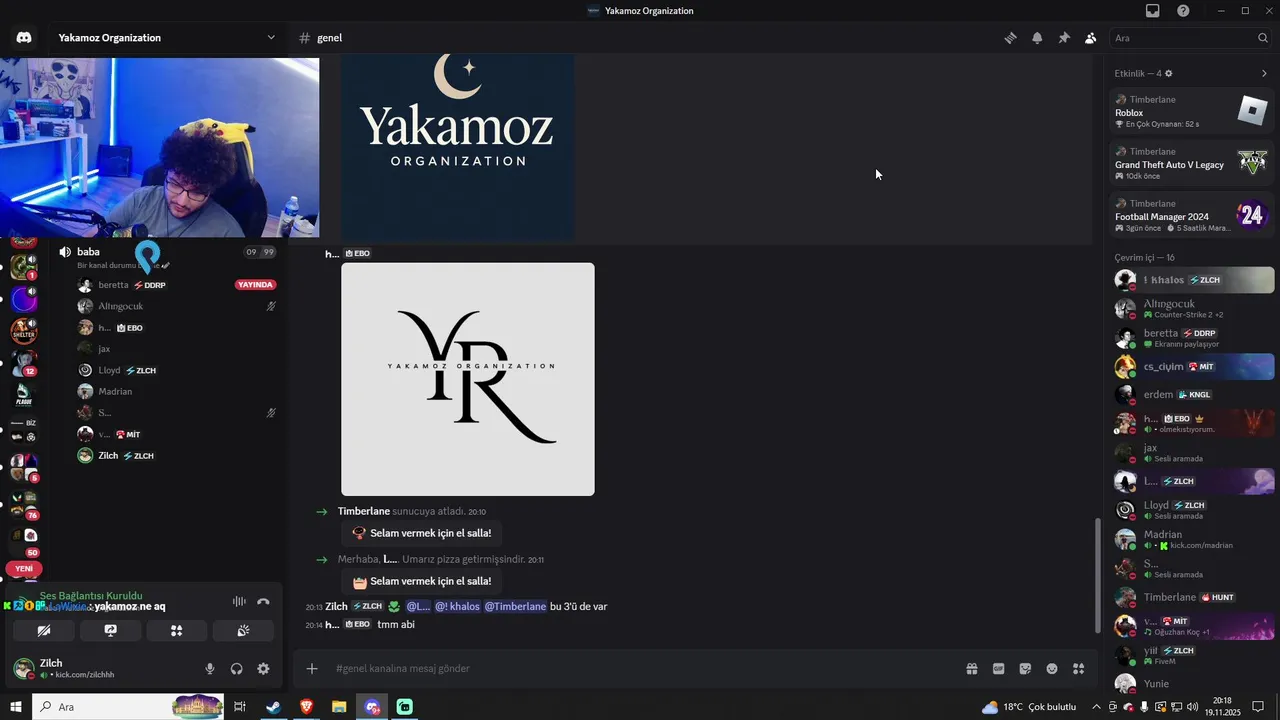Toggle noise suppression icon
Image resolution: width=1280 pixels, height=720 pixels.
[239, 601]
